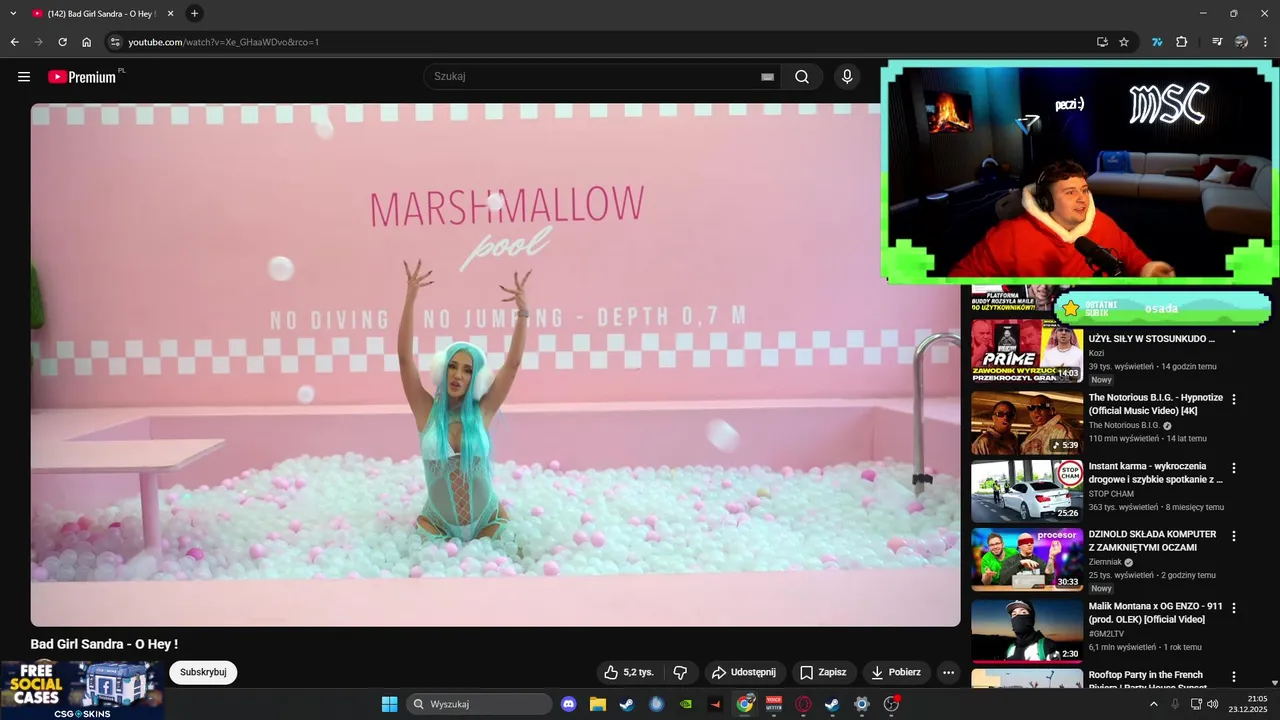Image resolution: width=1280 pixels, height=720 pixels.
Task: Open browser home page icon
Action: (87, 42)
